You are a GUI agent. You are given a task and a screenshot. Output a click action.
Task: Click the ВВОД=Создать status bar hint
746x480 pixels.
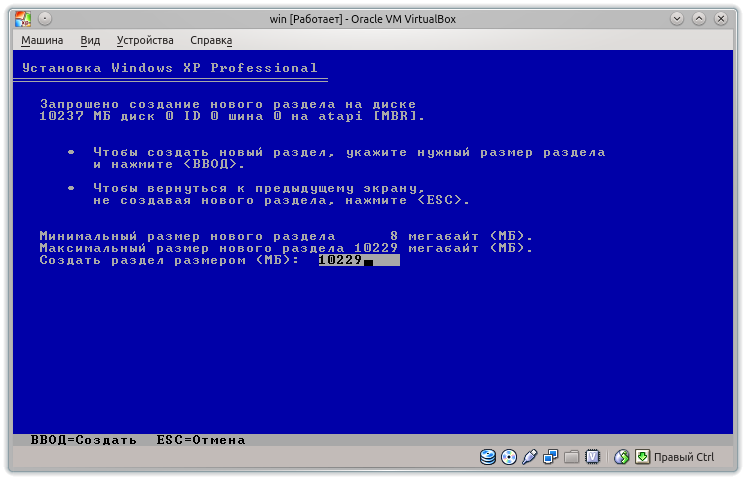coord(84,440)
